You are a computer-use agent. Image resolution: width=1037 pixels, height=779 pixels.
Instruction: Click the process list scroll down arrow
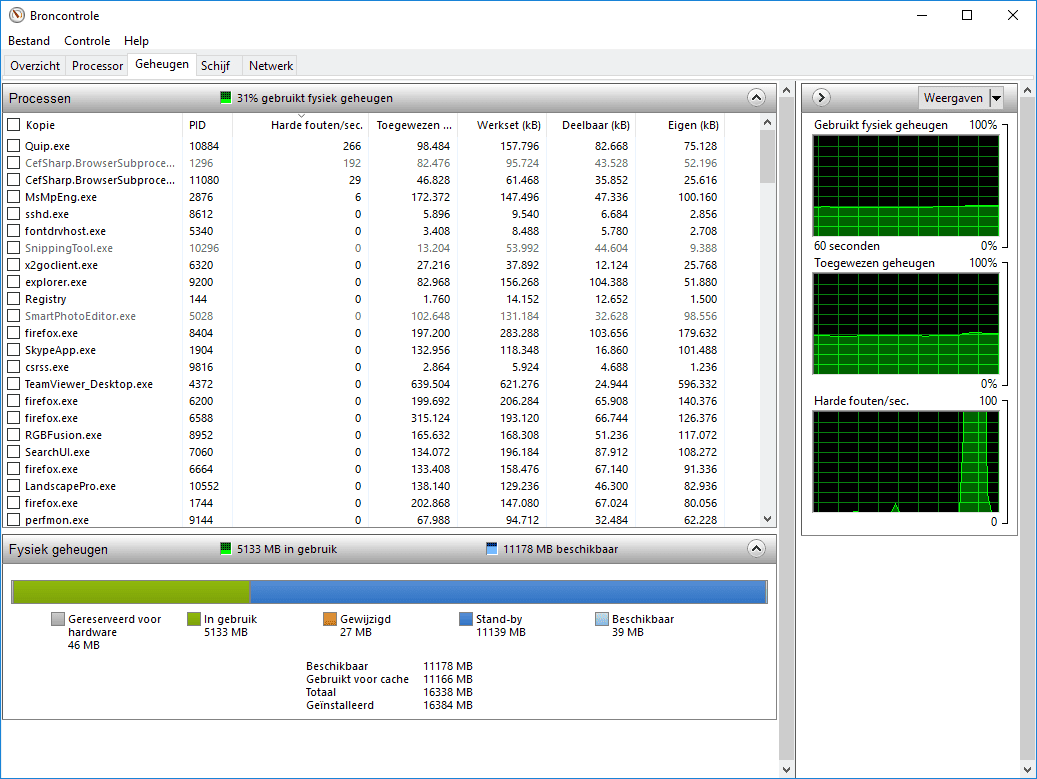(767, 519)
